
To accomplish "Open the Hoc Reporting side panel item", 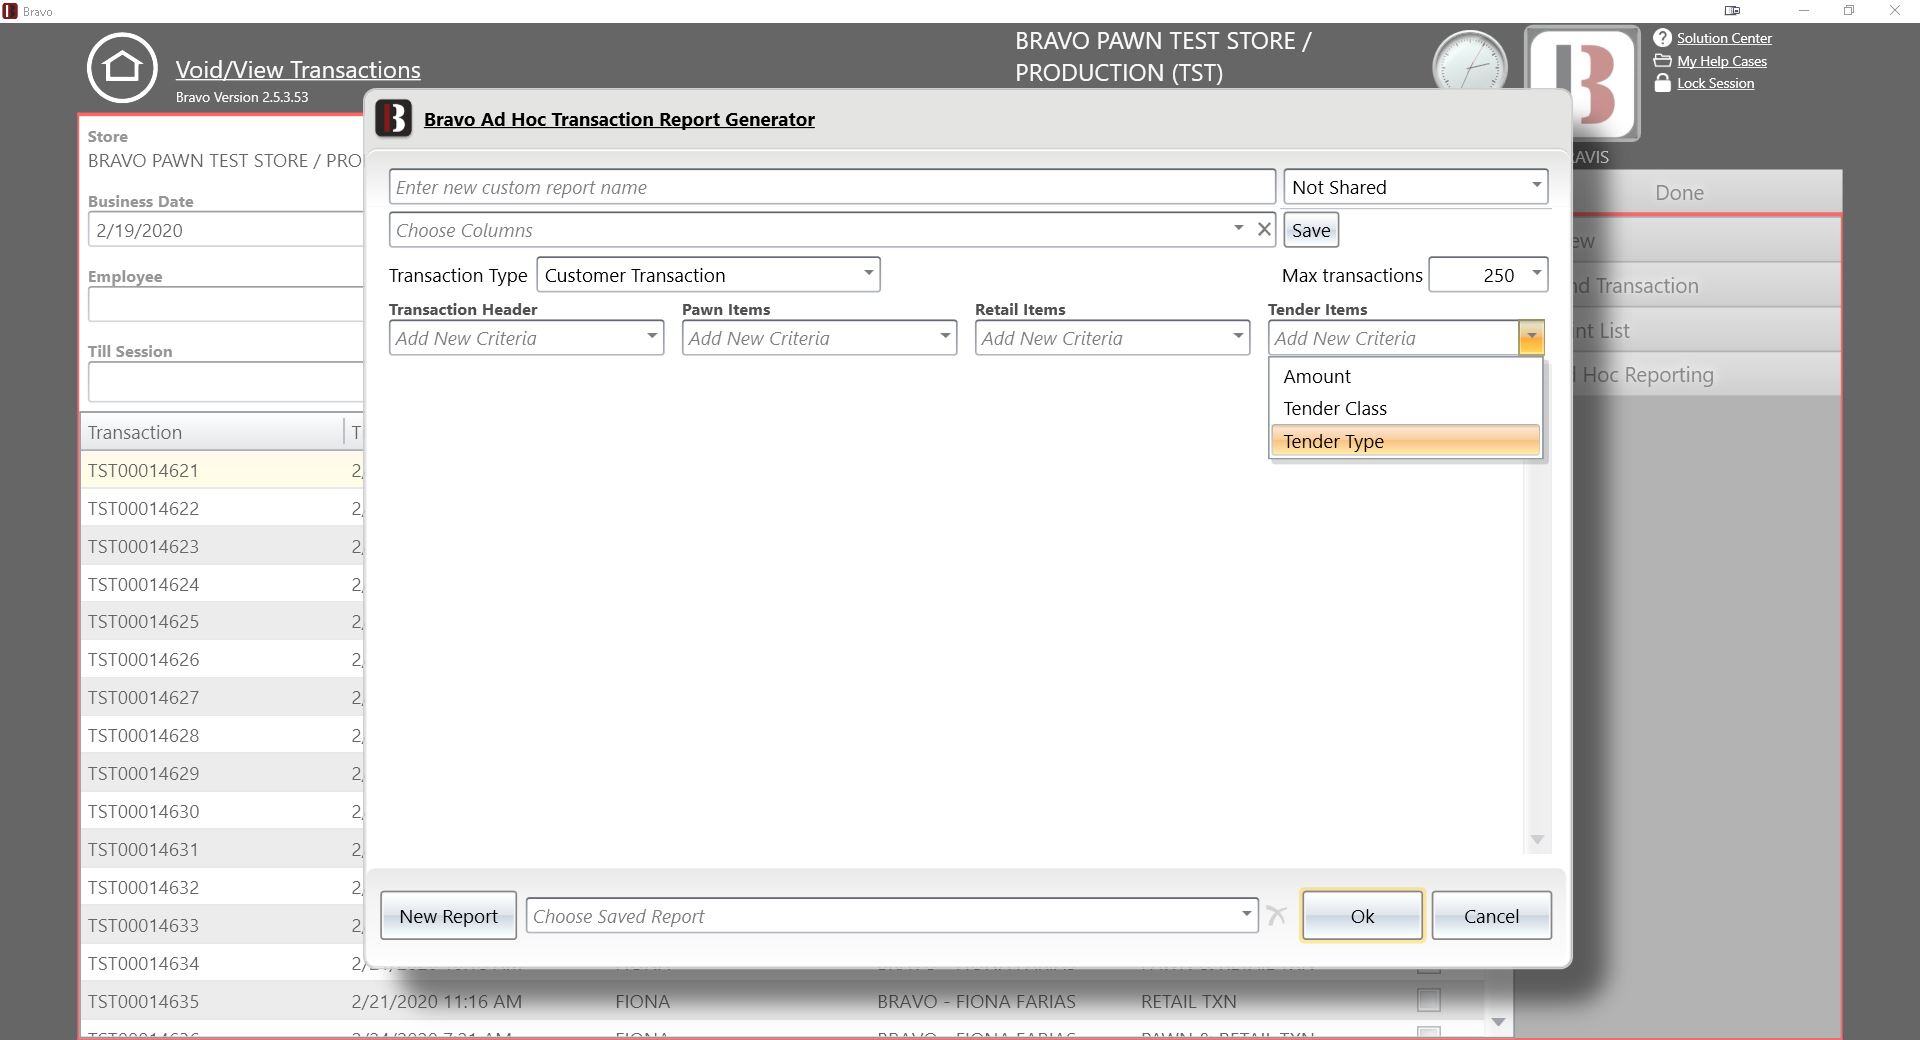I will [x=1705, y=374].
